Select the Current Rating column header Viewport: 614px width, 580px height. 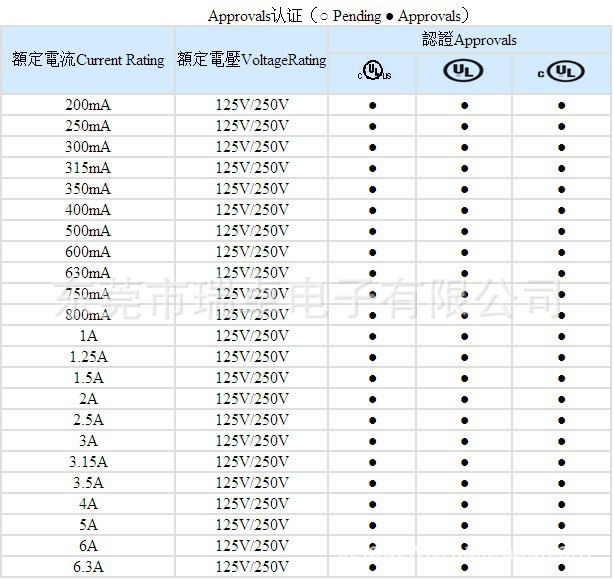pyautogui.click(x=88, y=60)
